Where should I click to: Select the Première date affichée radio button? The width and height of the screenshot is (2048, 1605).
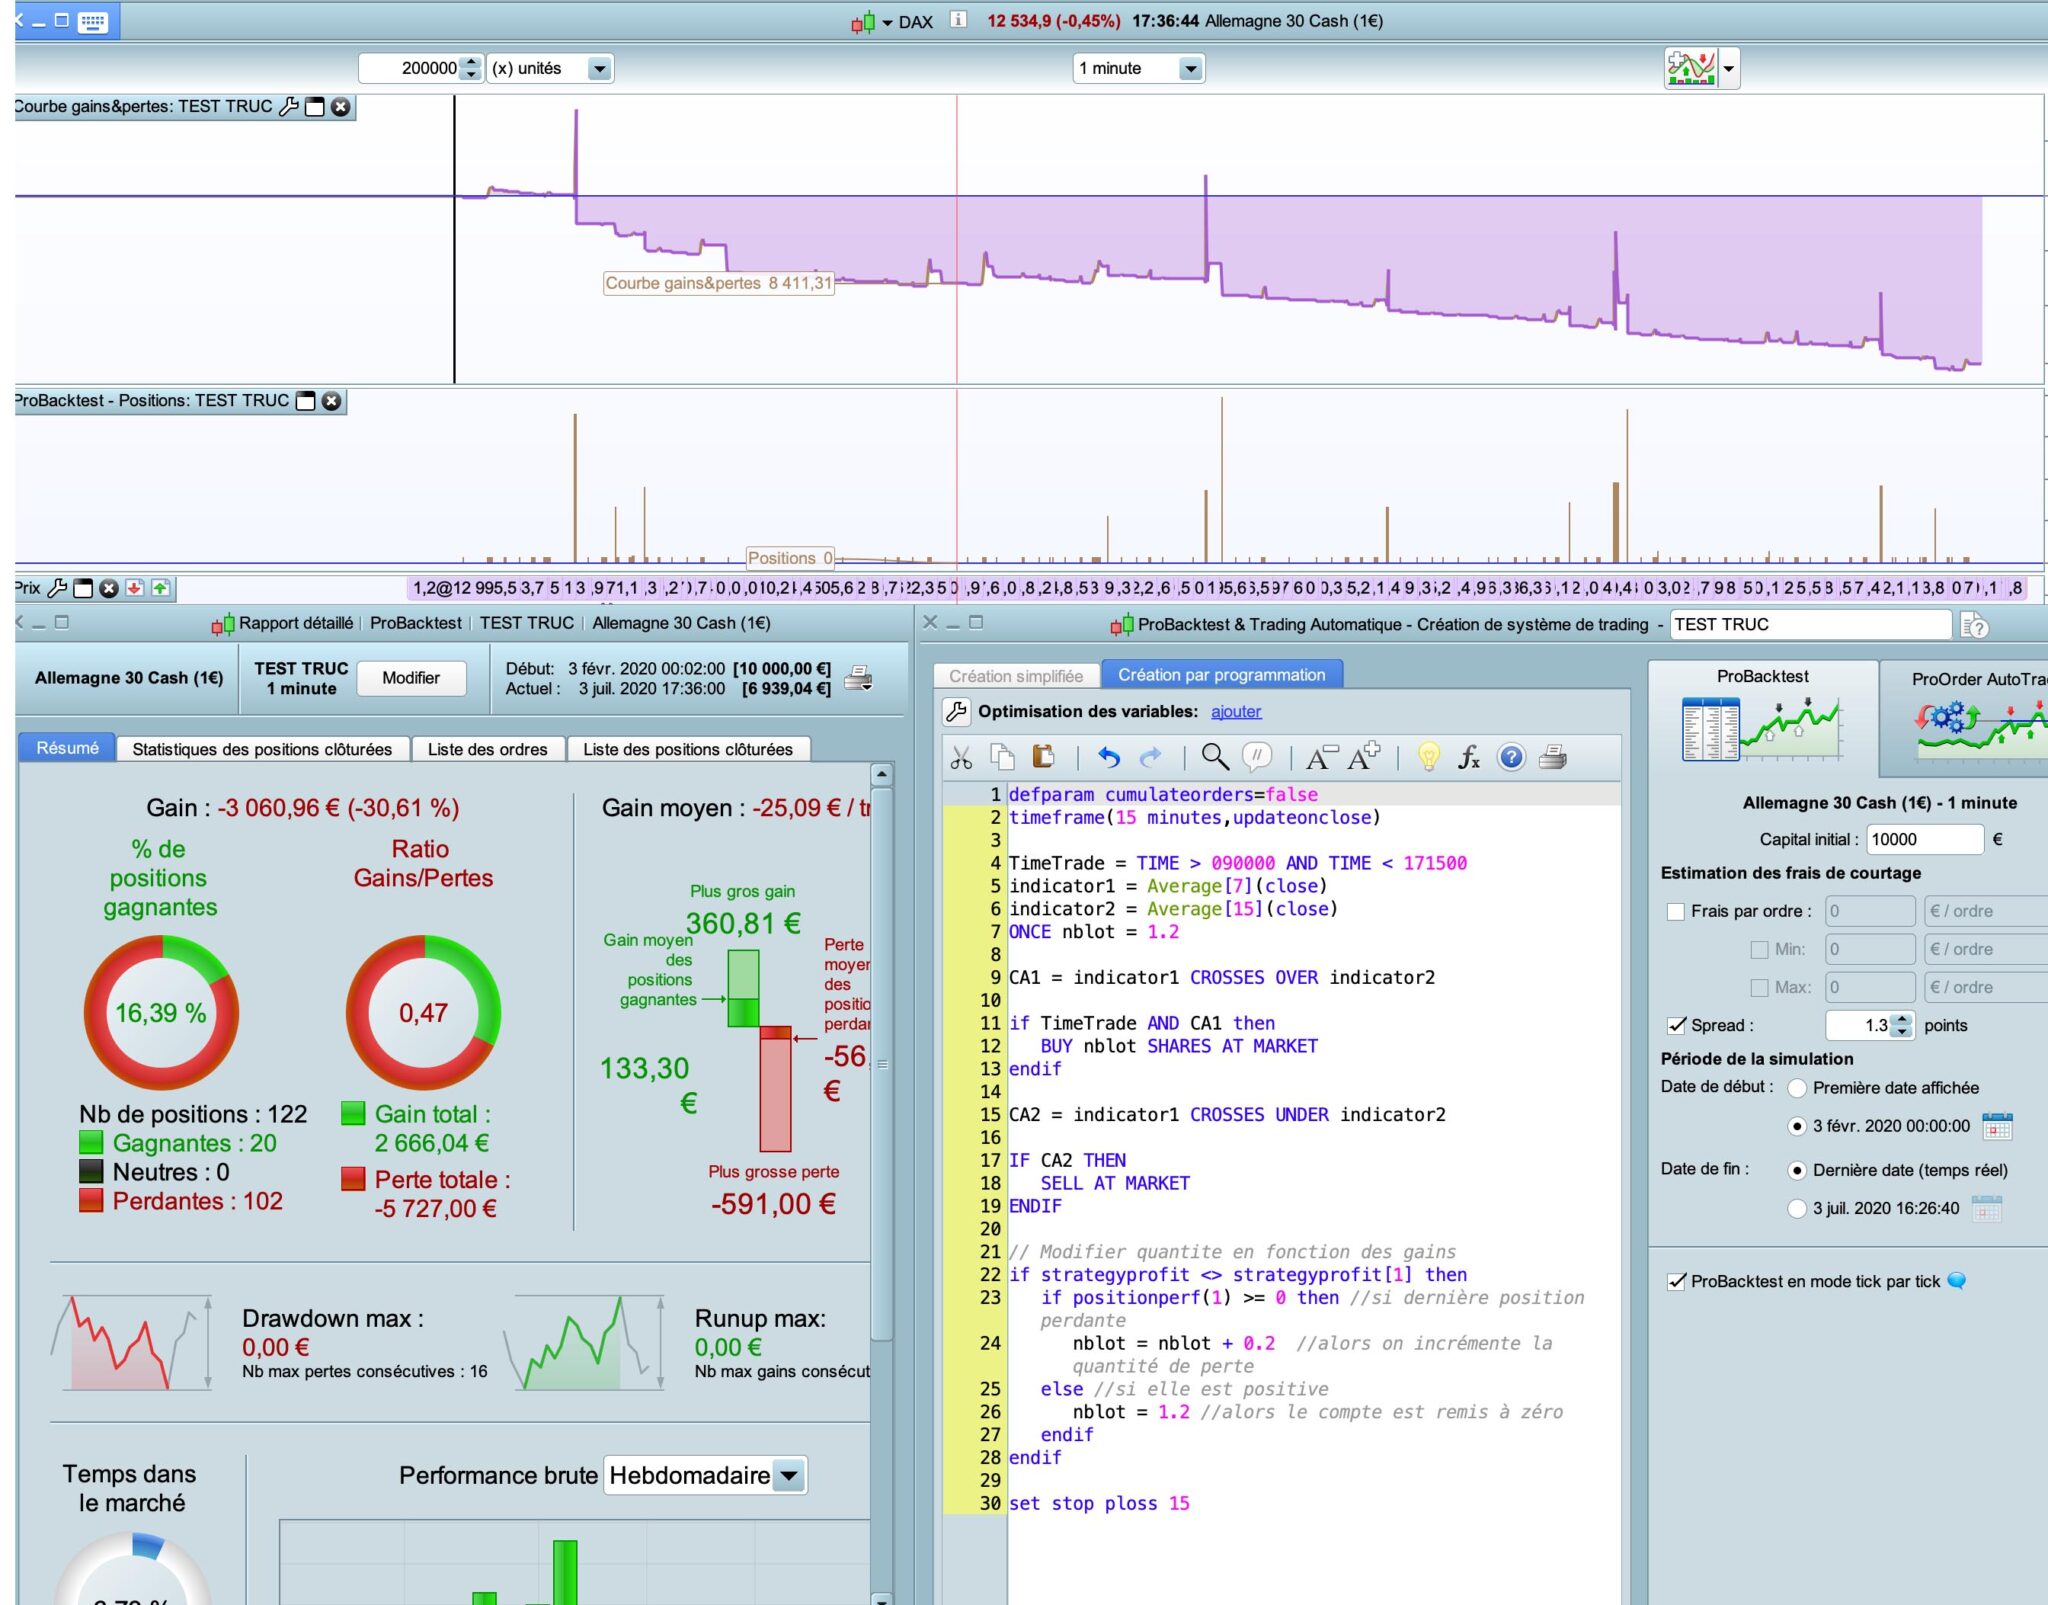pos(1797,1088)
